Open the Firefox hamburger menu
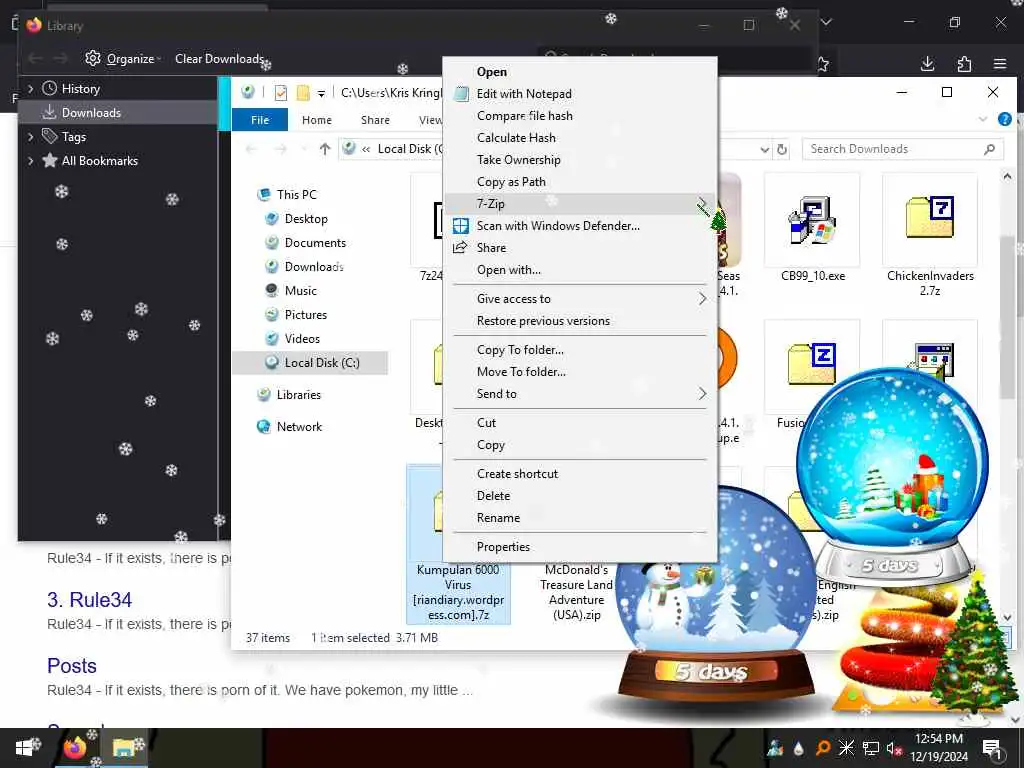 pyautogui.click(x=1000, y=63)
